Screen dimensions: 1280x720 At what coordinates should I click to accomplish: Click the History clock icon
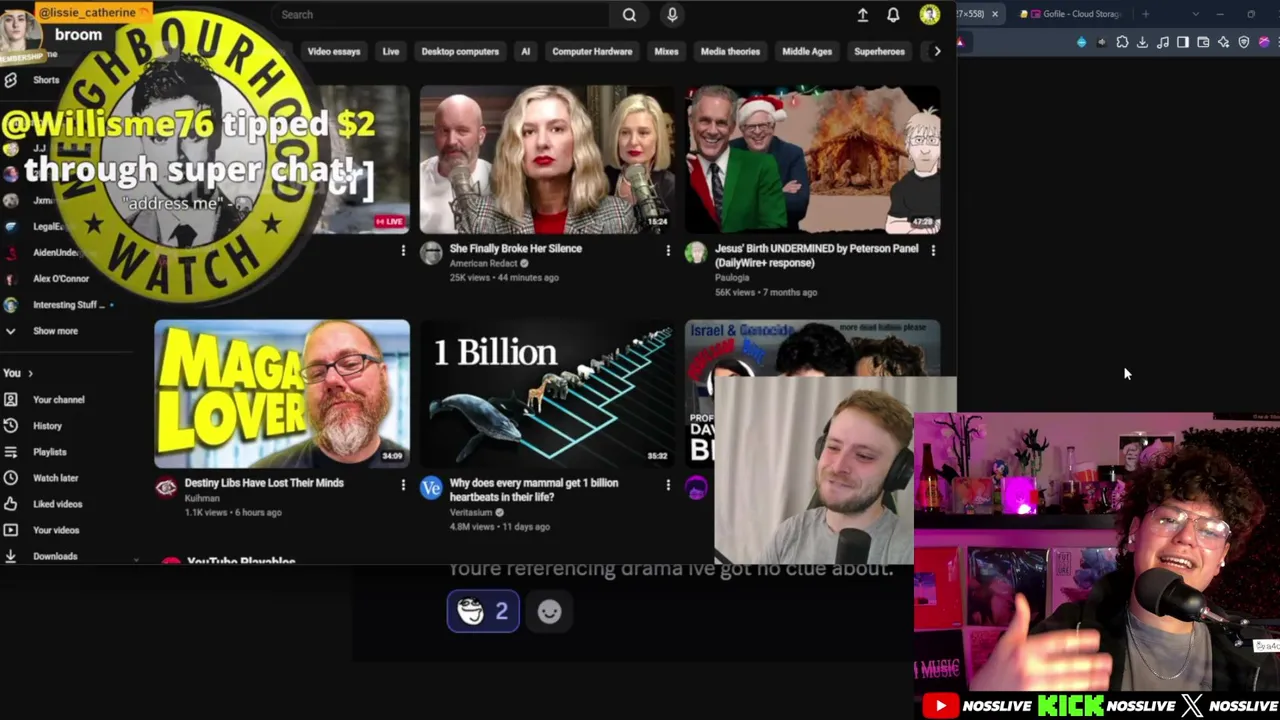pos(11,426)
